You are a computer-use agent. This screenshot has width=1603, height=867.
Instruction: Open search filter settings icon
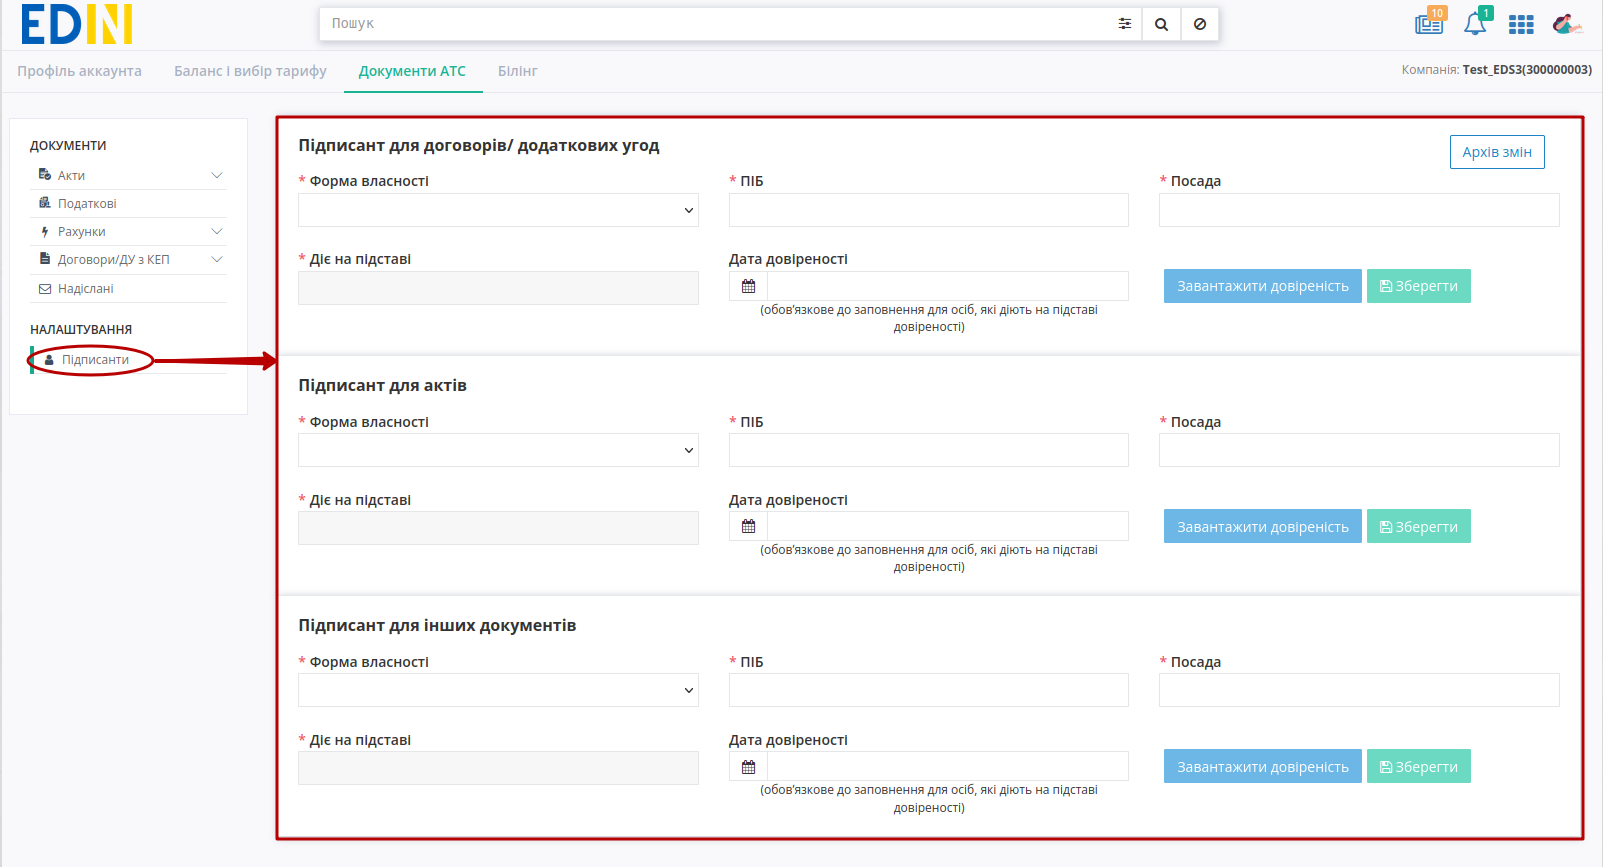coord(1125,24)
